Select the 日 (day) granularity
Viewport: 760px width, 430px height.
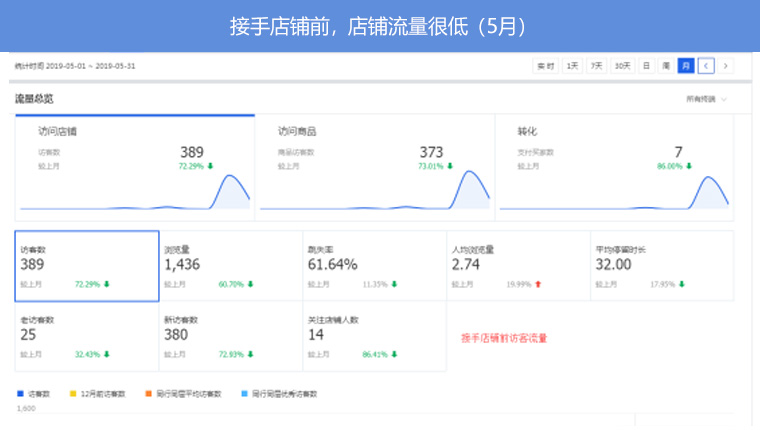click(x=647, y=66)
